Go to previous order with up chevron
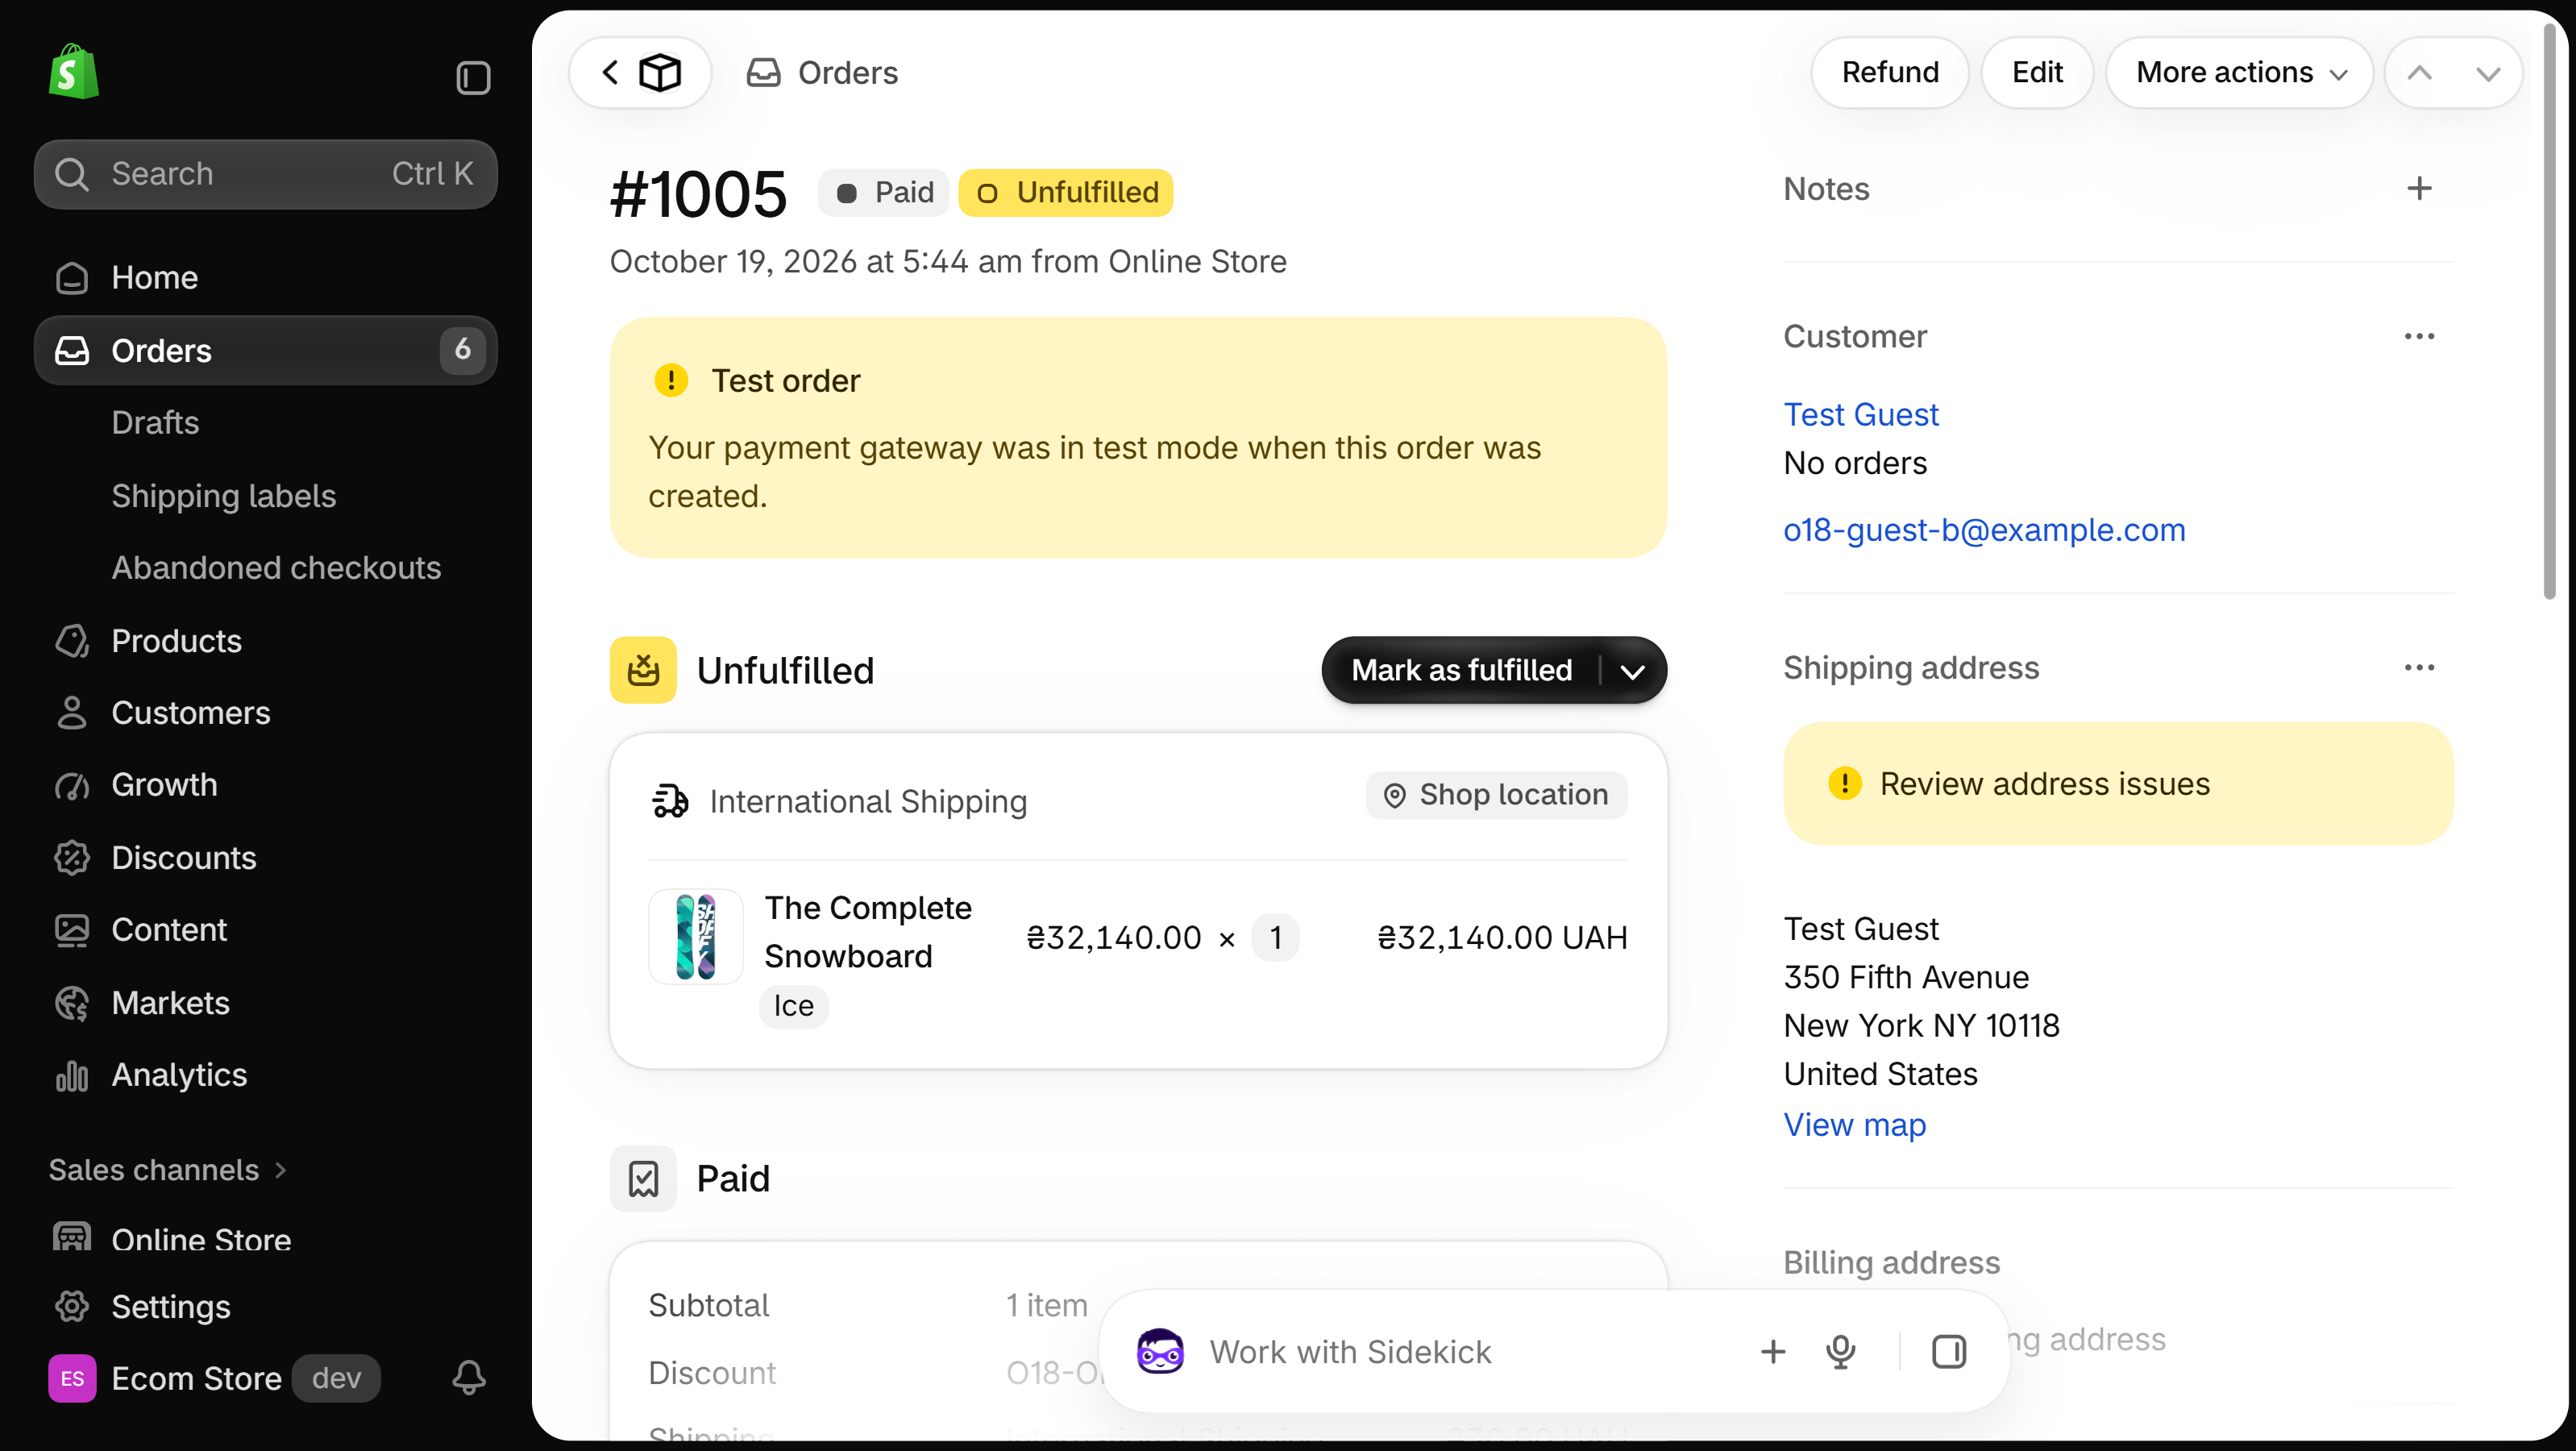The width and height of the screenshot is (2576, 1451). coord(2419,73)
